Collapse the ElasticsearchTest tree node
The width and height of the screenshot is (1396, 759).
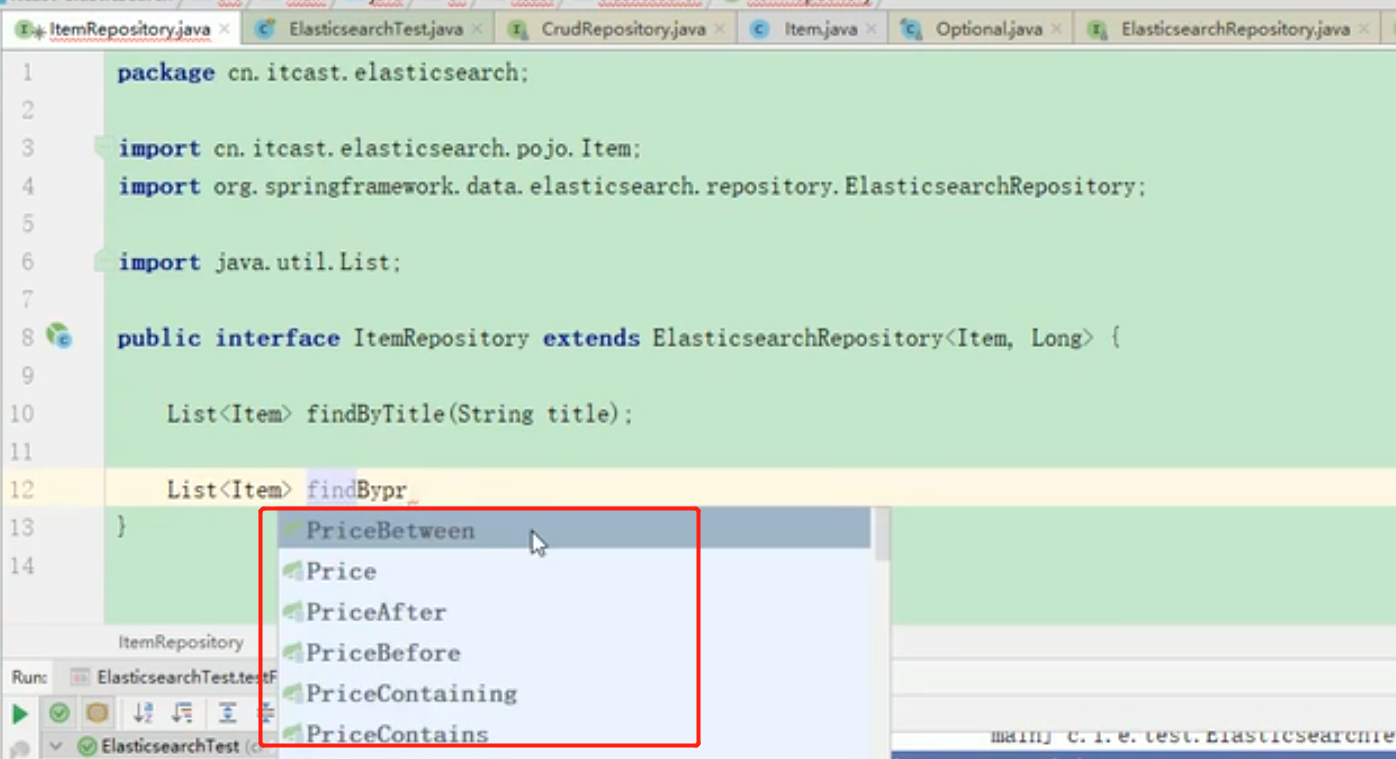[56, 746]
